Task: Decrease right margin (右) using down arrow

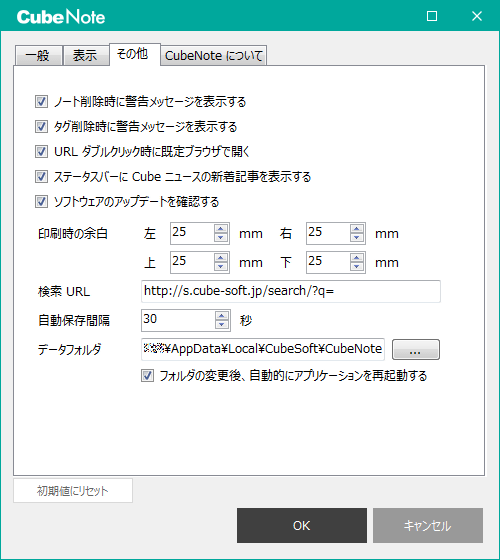Action: 357,238
